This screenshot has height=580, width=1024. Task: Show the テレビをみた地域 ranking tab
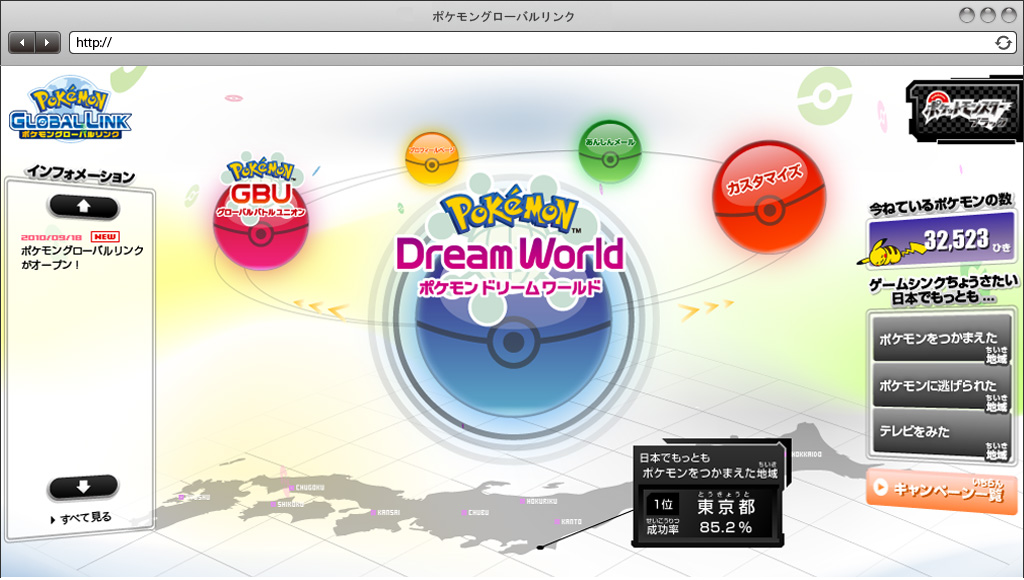[x=940, y=432]
